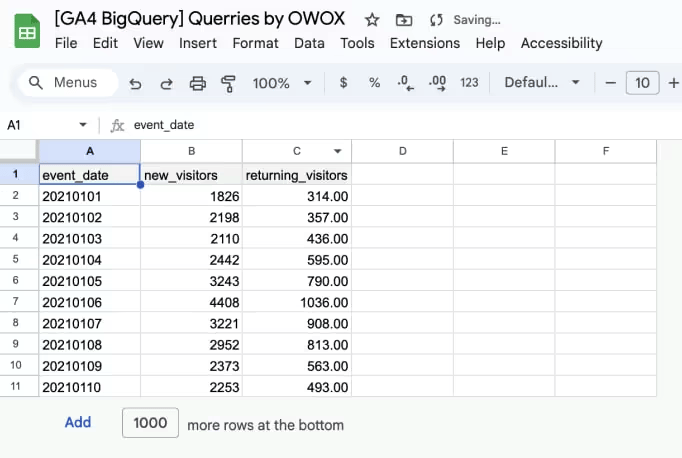
Task: Format as currency with dollar icon
Action: click(x=343, y=83)
